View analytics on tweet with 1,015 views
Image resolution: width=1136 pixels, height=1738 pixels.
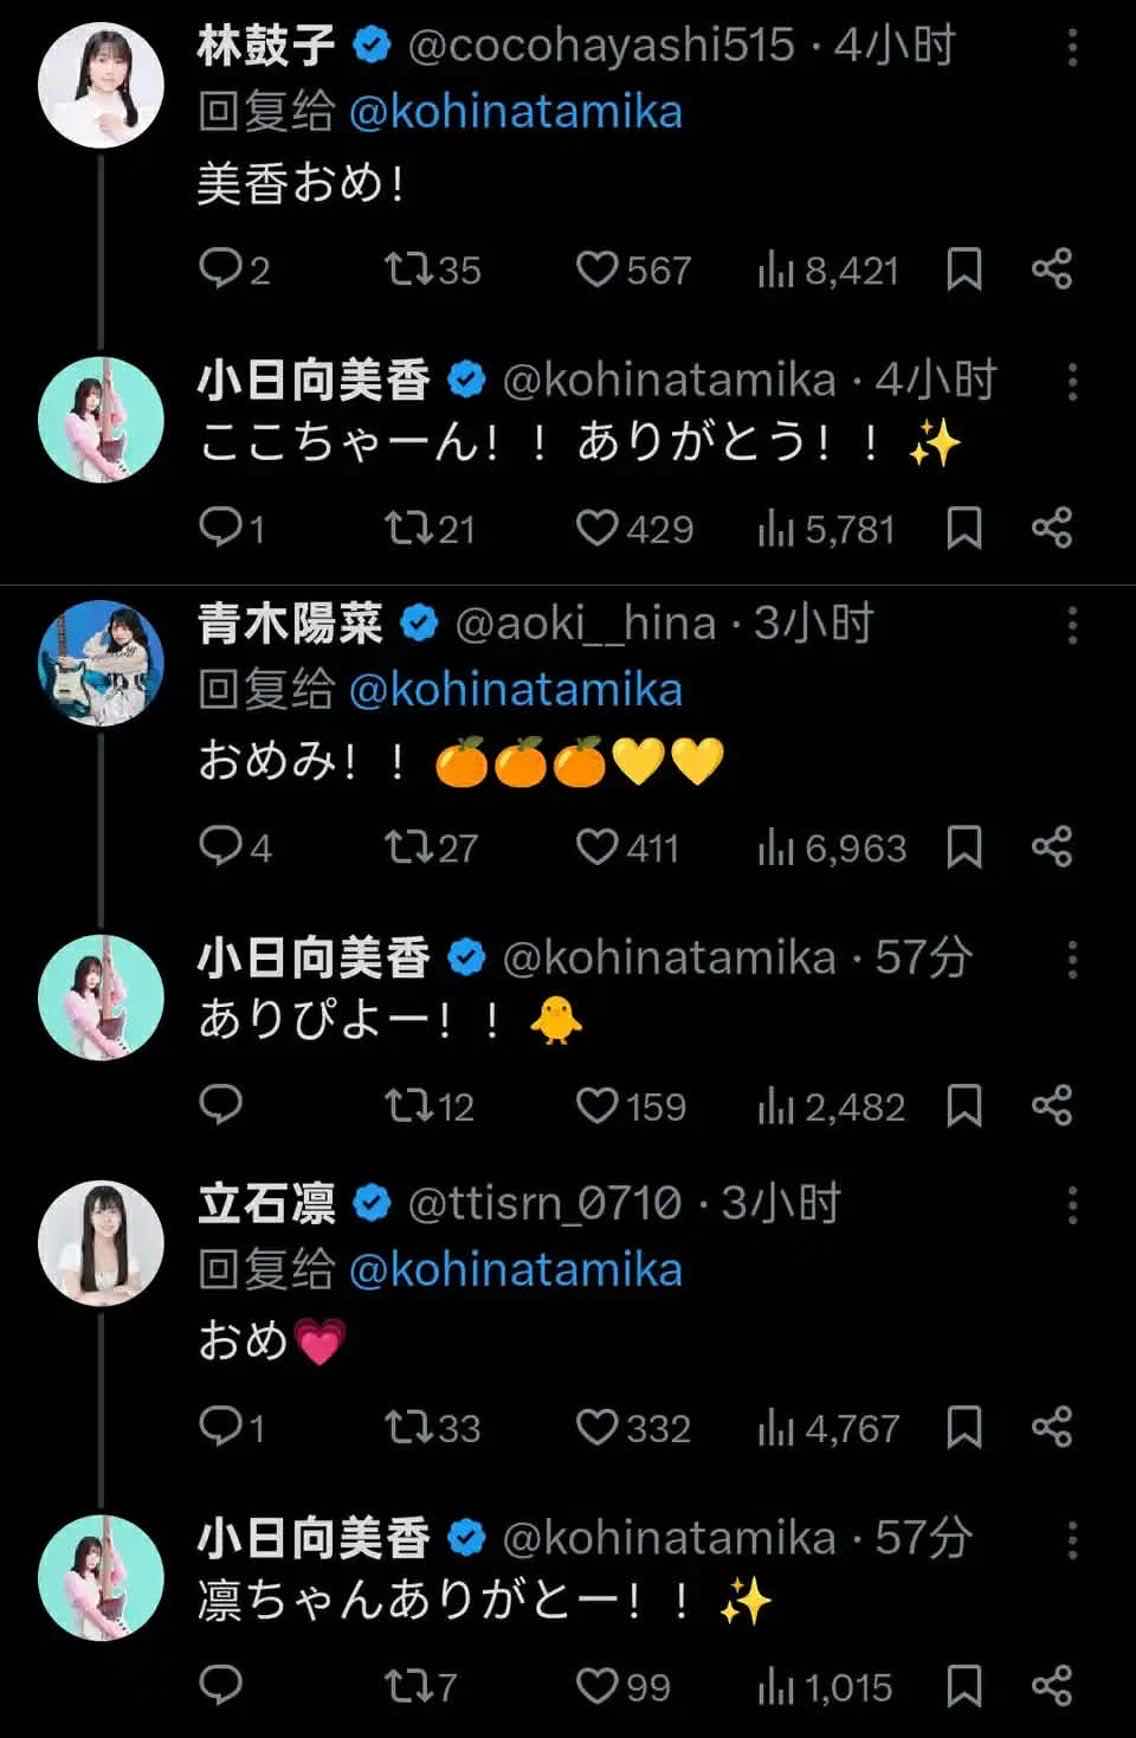pos(775,1687)
